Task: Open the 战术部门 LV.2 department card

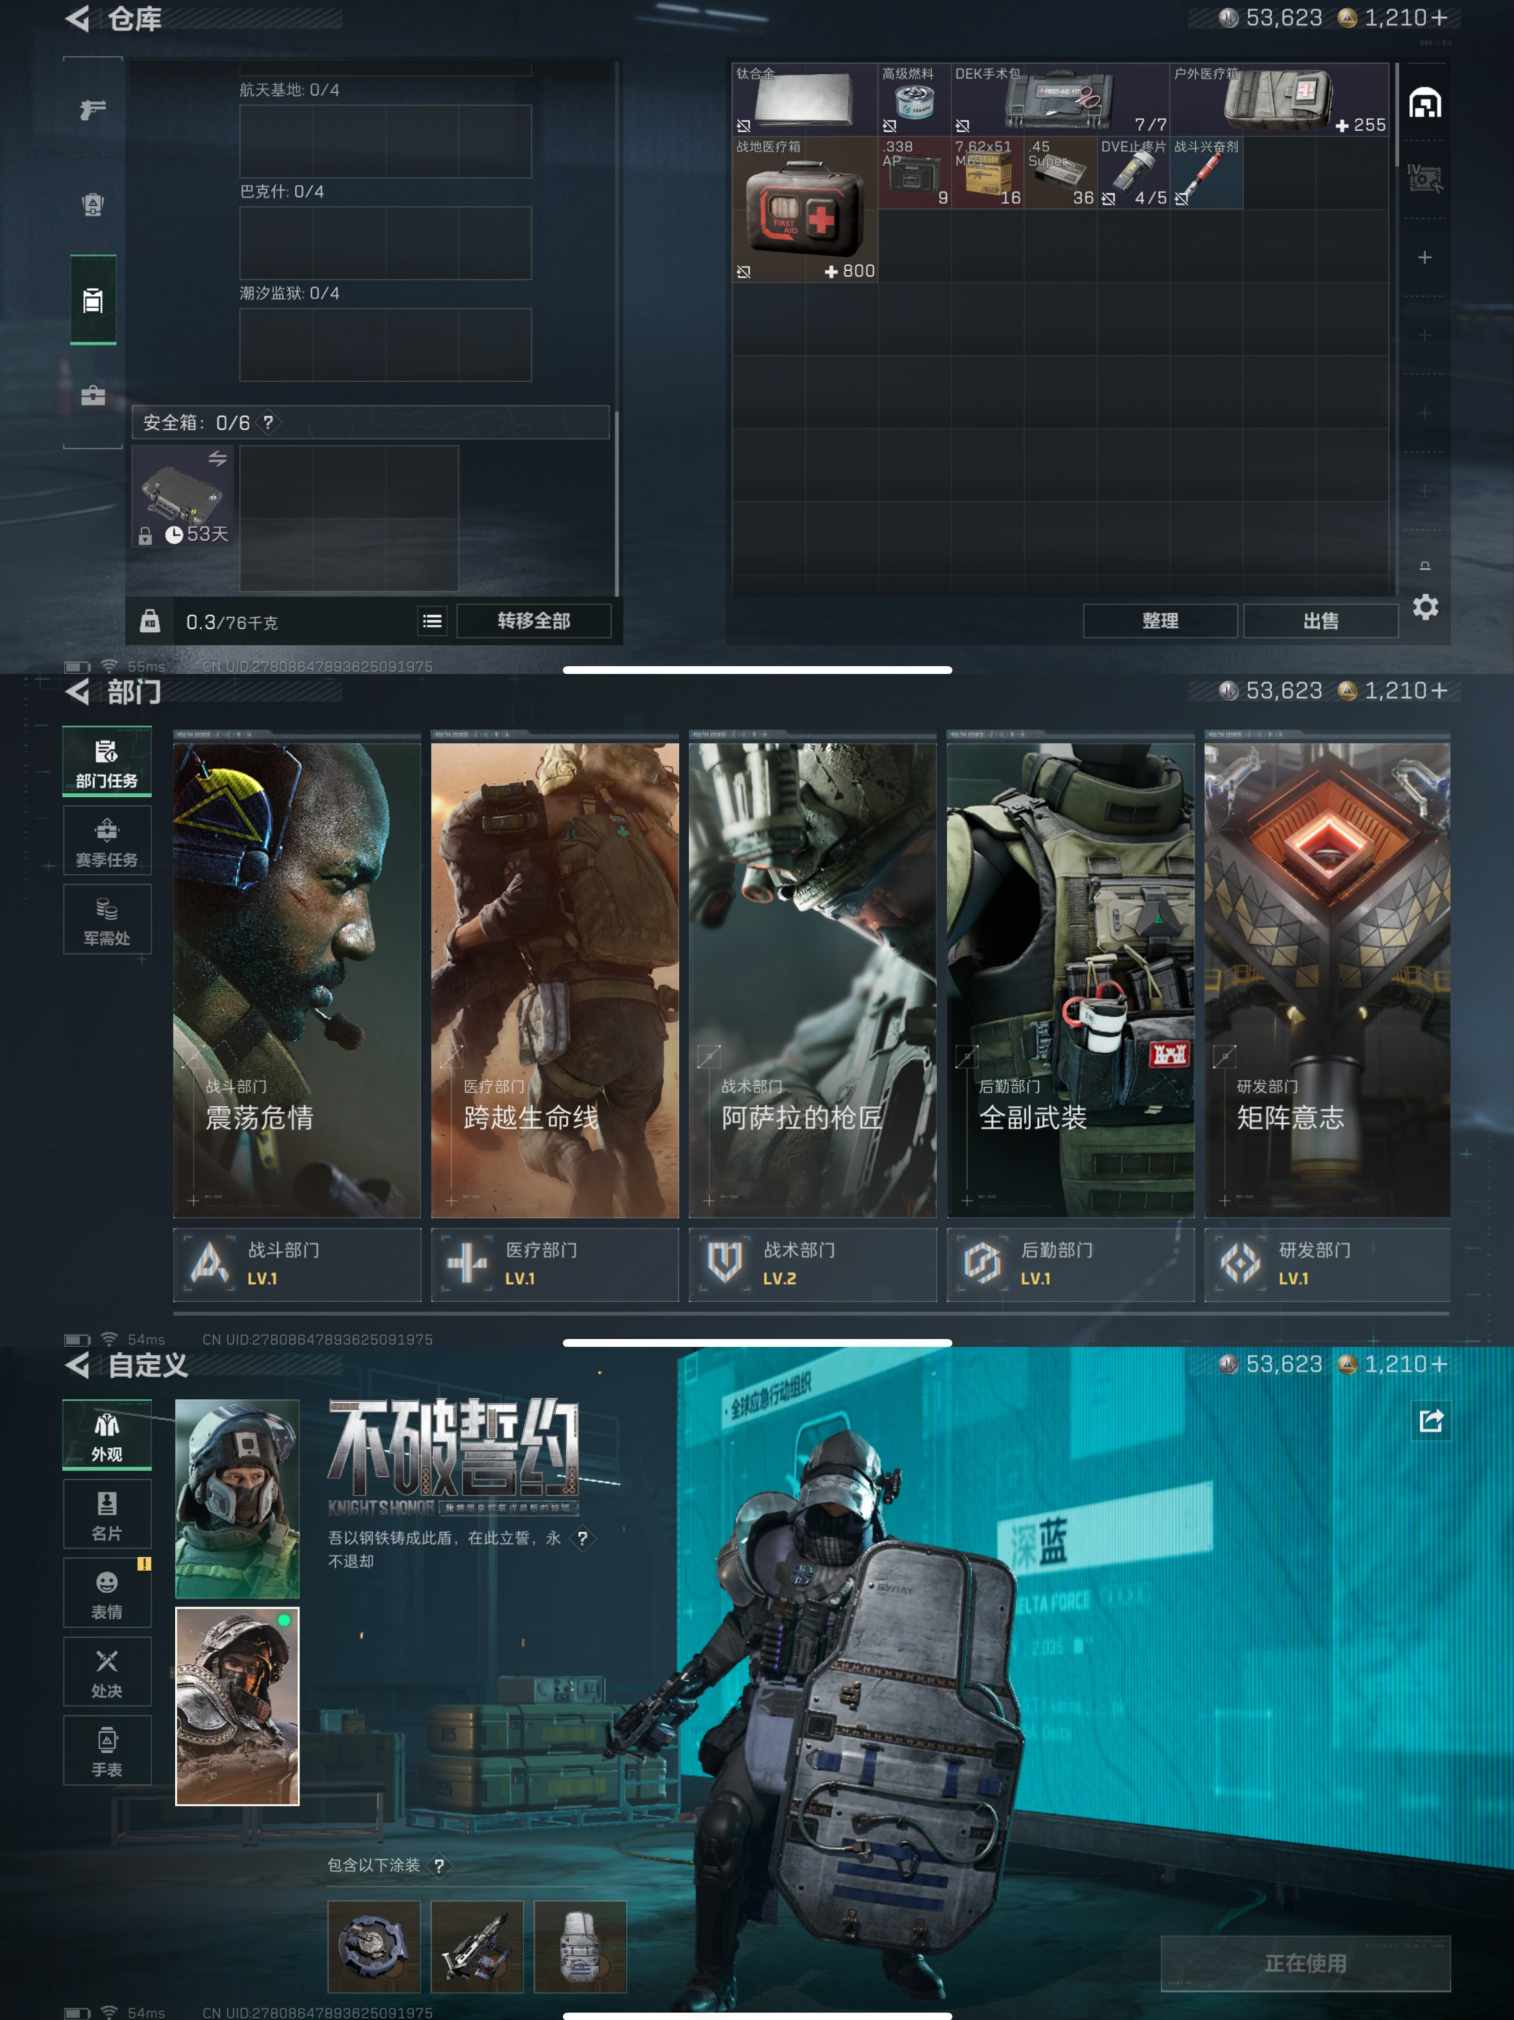Action: pyautogui.click(x=812, y=1264)
